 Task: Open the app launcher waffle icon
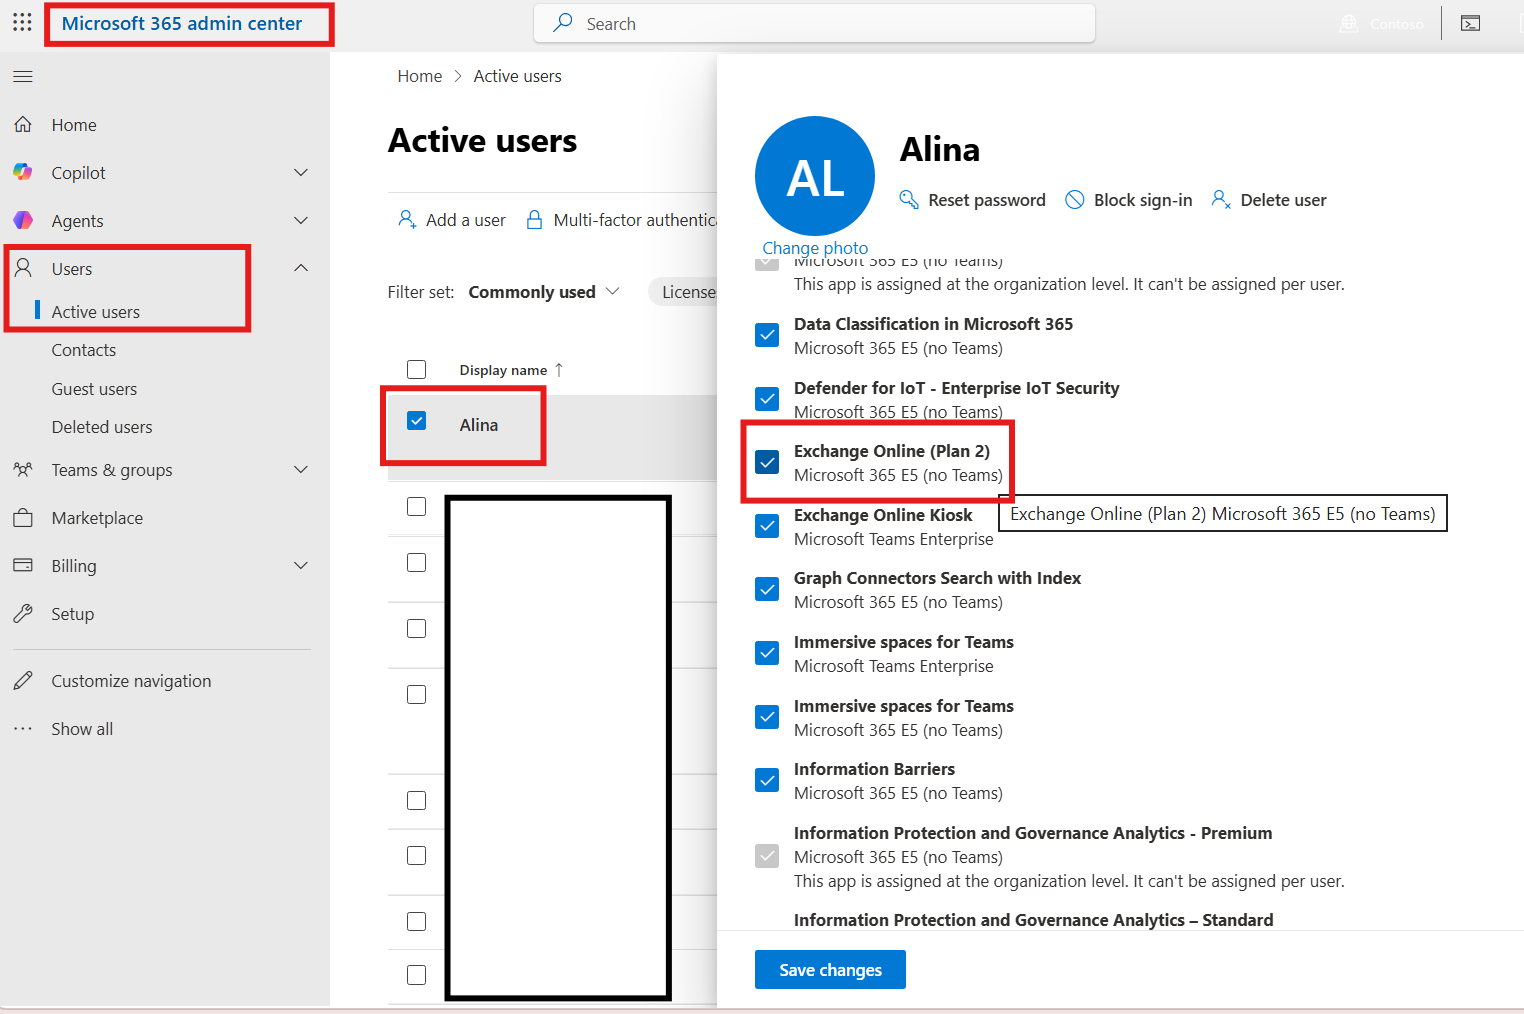tap(22, 23)
